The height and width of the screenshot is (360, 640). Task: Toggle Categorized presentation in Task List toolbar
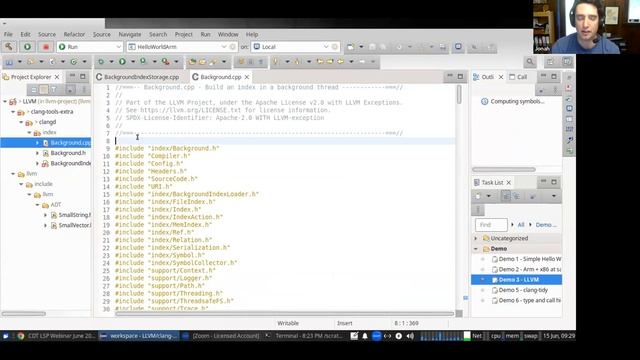(x=506, y=196)
